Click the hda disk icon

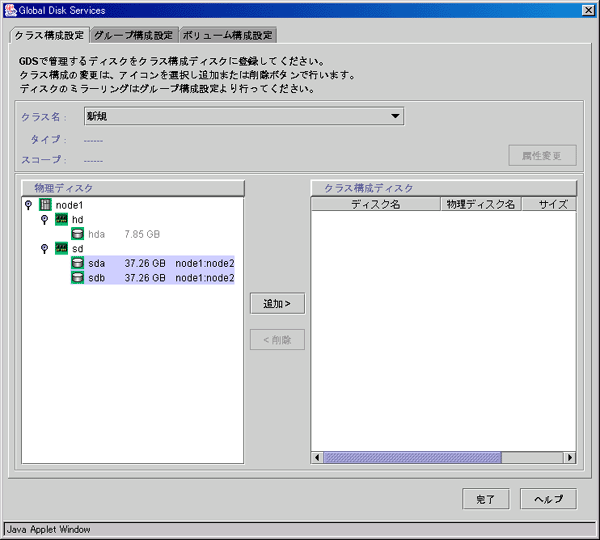click(77, 234)
